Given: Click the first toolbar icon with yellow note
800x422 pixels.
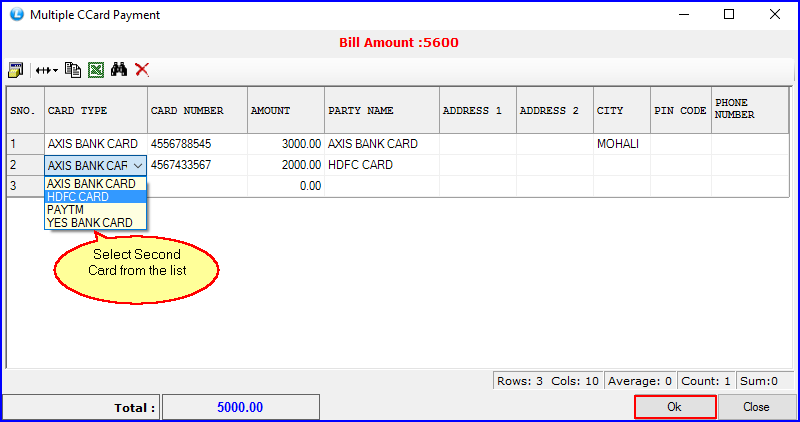Looking at the screenshot, I should pos(16,70).
